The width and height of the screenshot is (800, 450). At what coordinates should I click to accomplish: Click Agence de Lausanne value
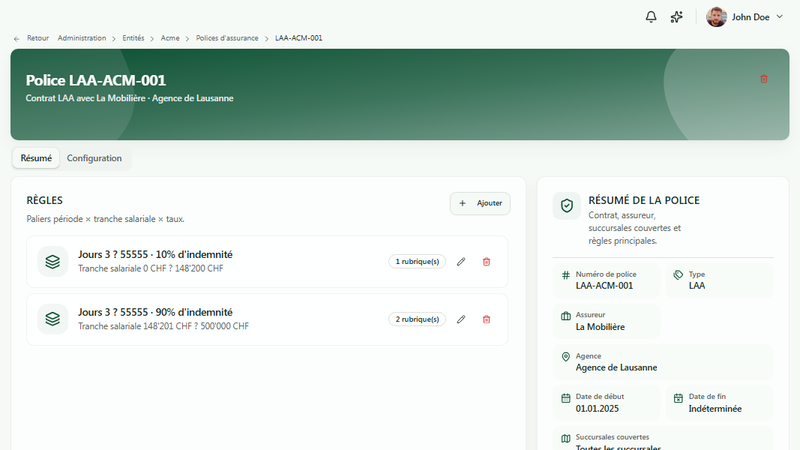(x=616, y=368)
